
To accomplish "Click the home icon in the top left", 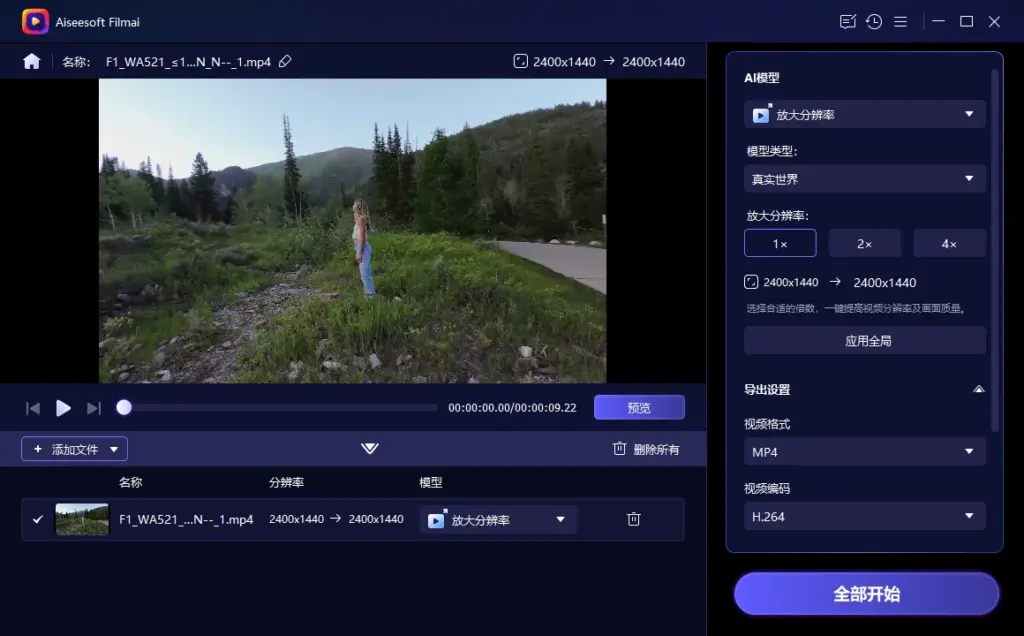I will [31, 61].
